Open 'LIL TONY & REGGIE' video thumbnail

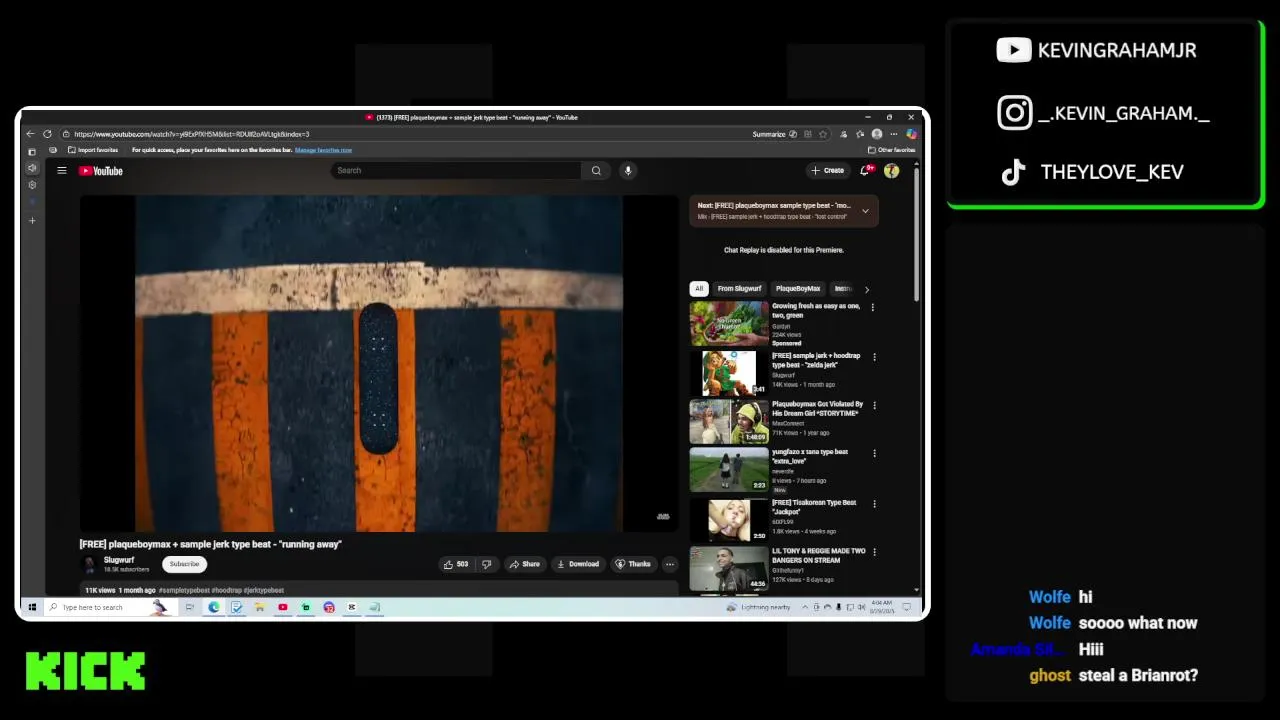[729, 569]
